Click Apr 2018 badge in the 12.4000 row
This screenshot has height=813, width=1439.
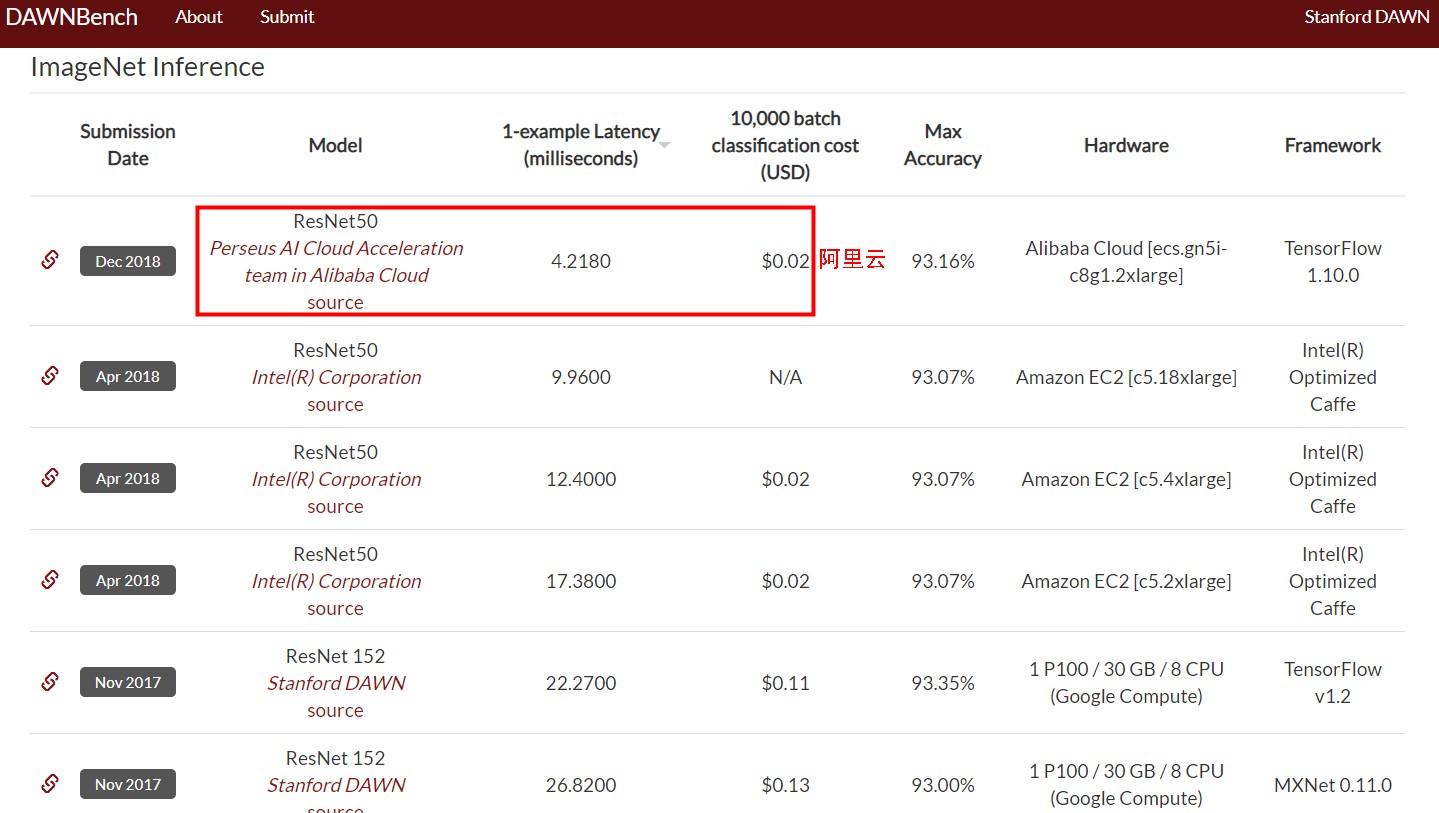[x=128, y=479]
